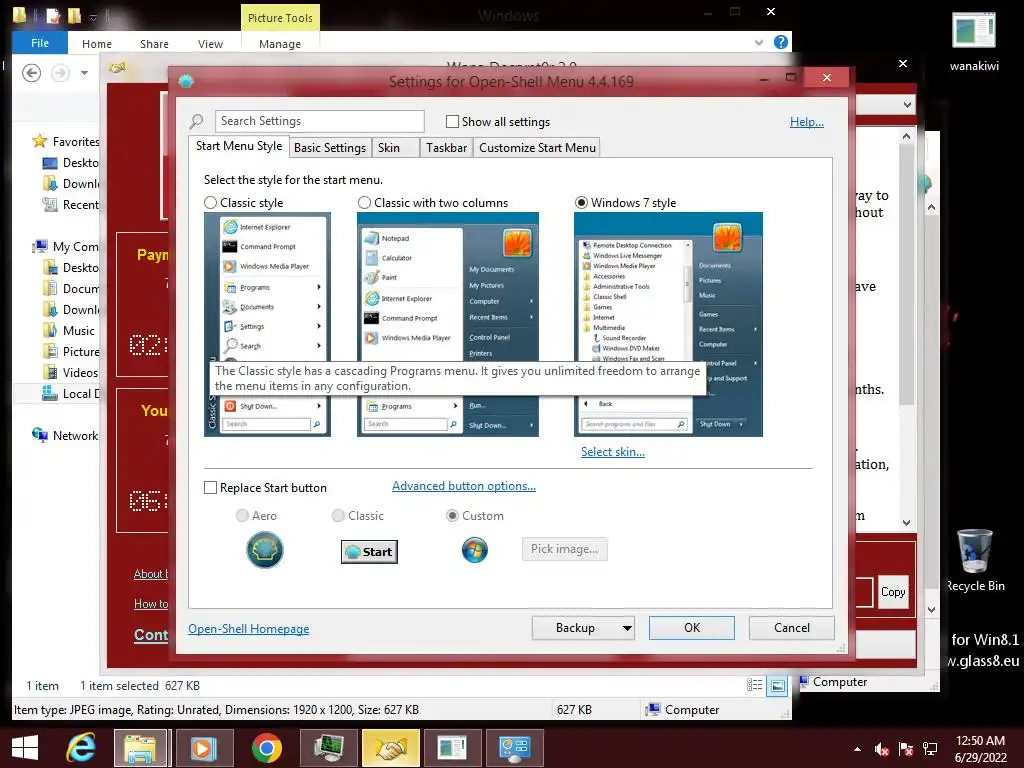Click Explorer Help question mark icon

[x=780, y=42]
